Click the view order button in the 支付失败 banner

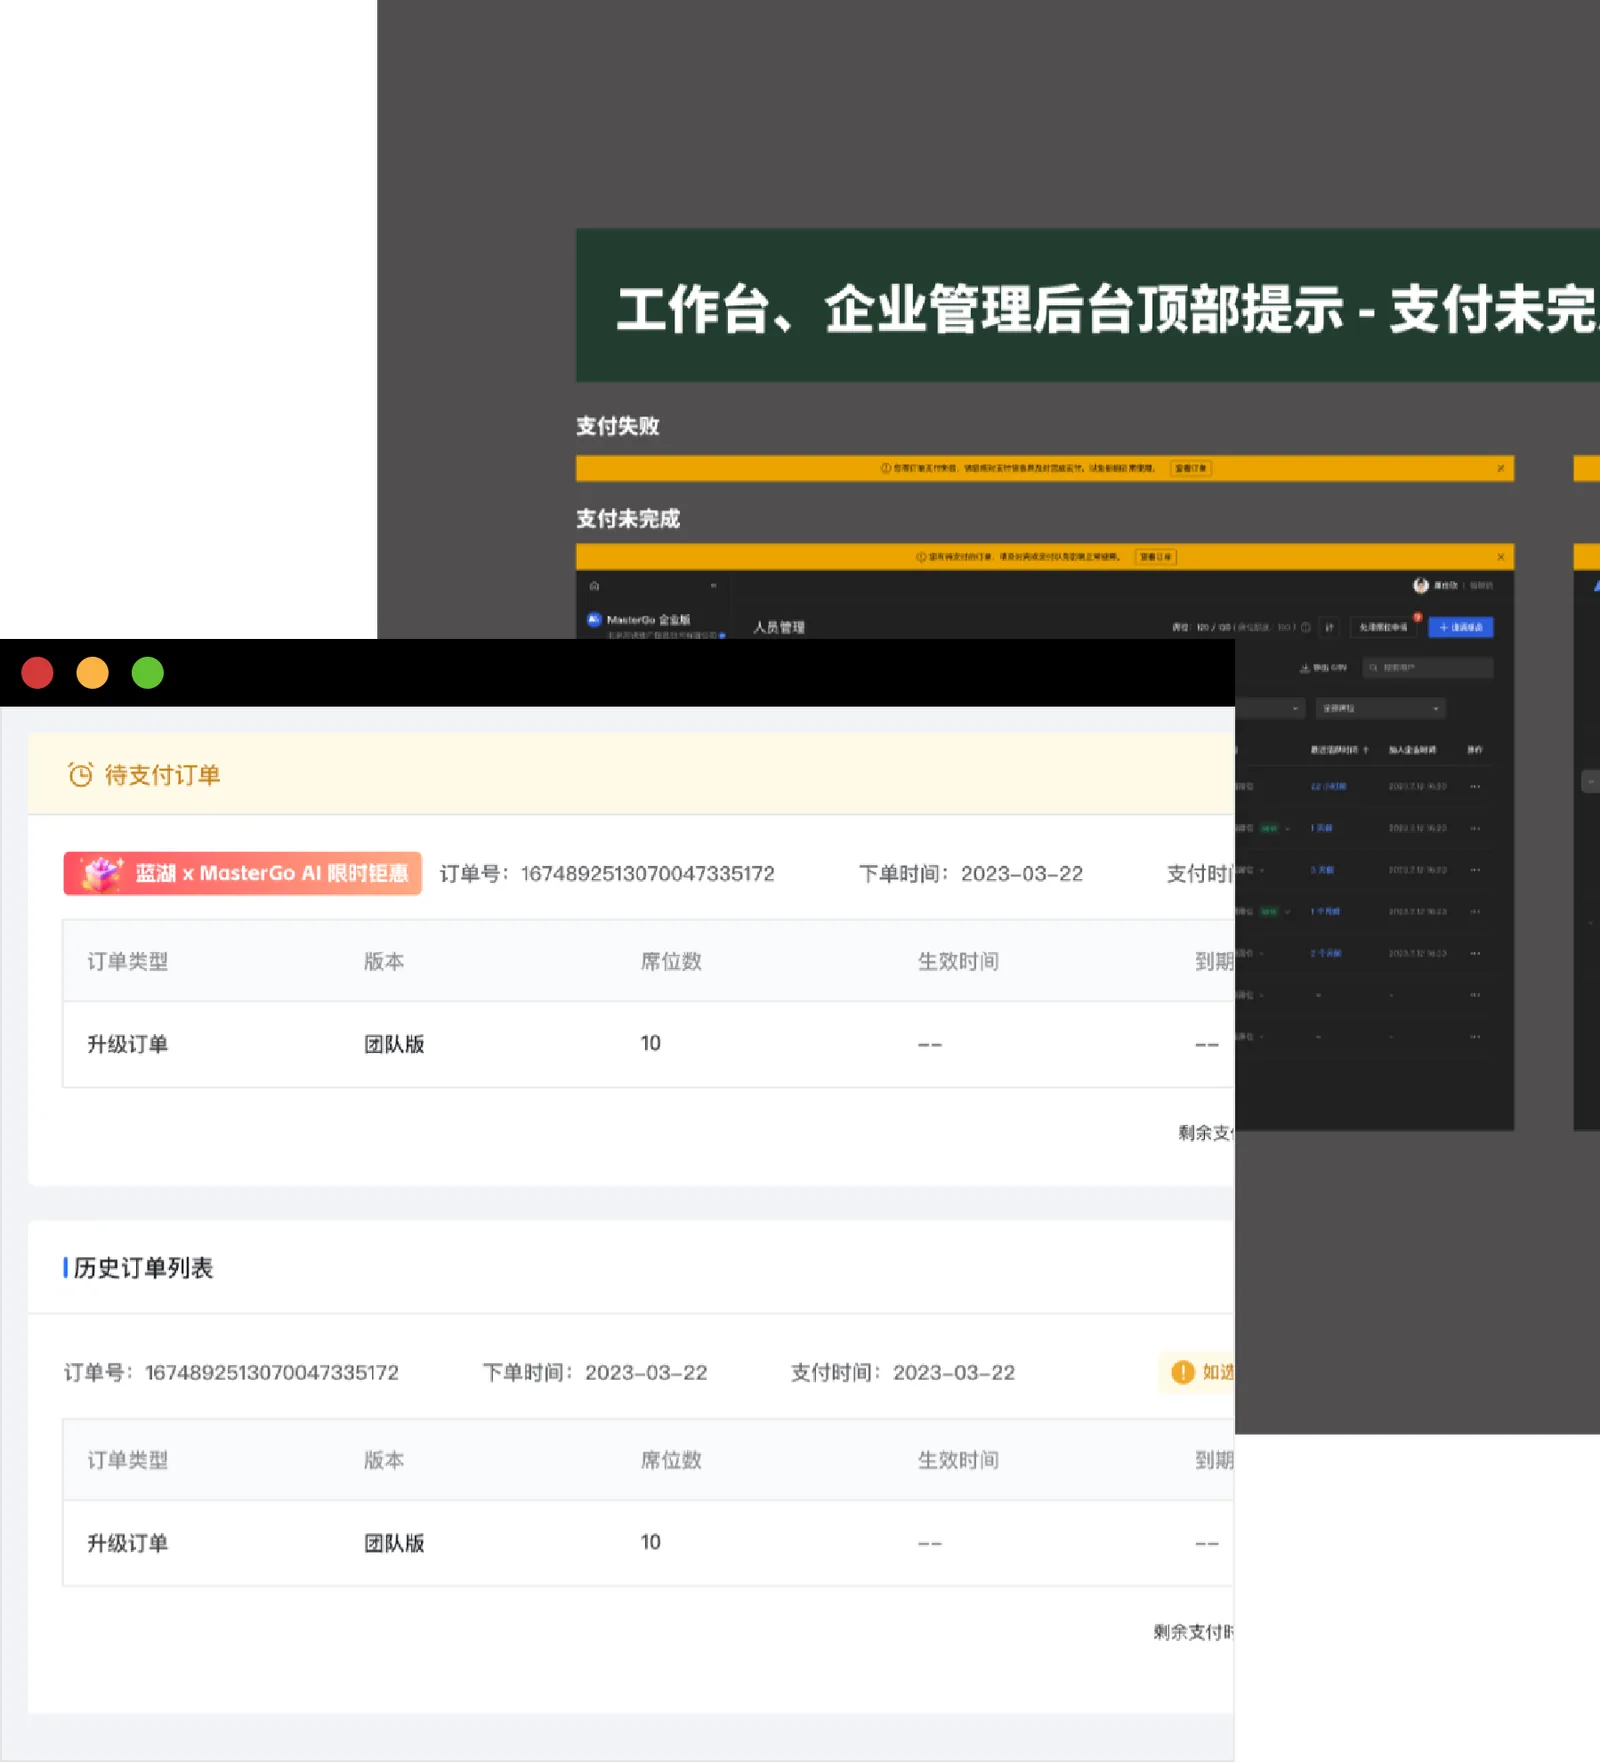(x=1190, y=468)
